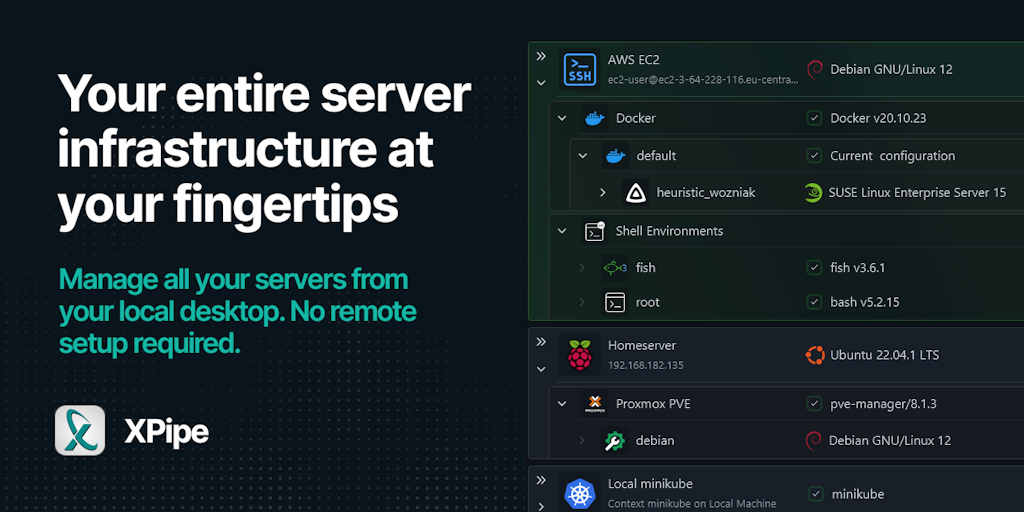
Task: Collapse the Proxmox PVE entry
Action: pos(562,404)
